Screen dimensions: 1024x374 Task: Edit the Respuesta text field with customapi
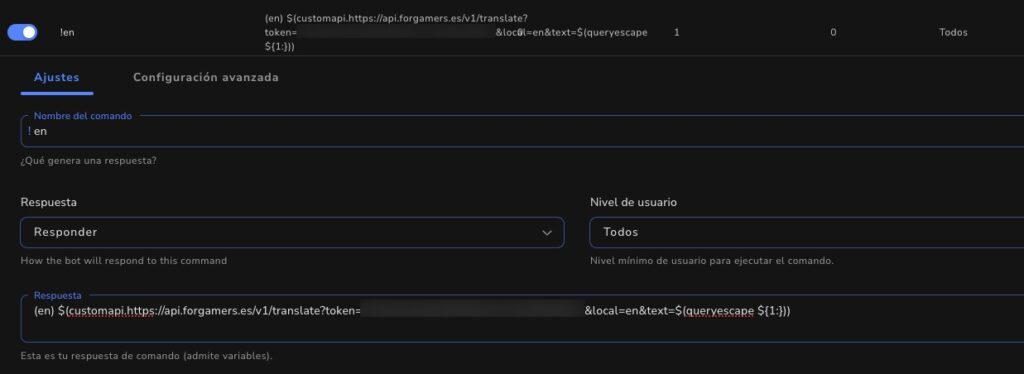pyautogui.click(x=522, y=319)
